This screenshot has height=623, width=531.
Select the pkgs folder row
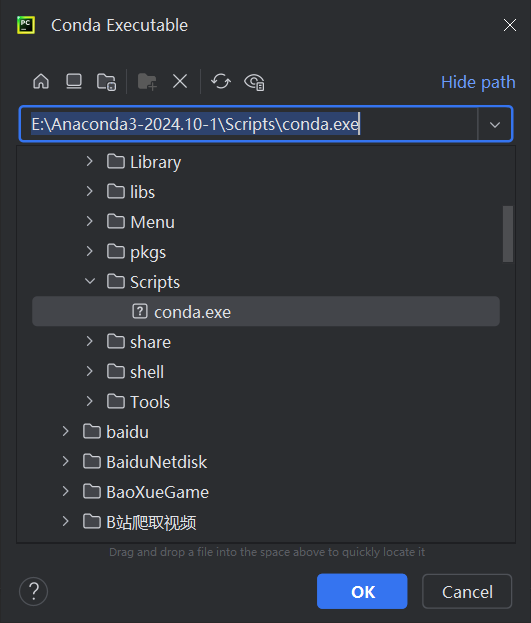pyautogui.click(x=266, y=252)
